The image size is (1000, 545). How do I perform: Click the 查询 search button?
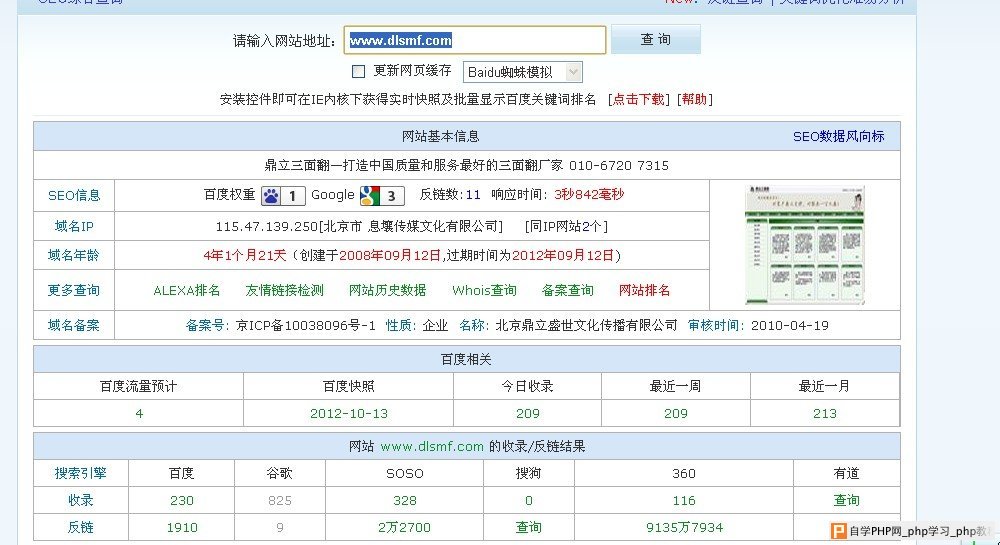coord(656,40)
